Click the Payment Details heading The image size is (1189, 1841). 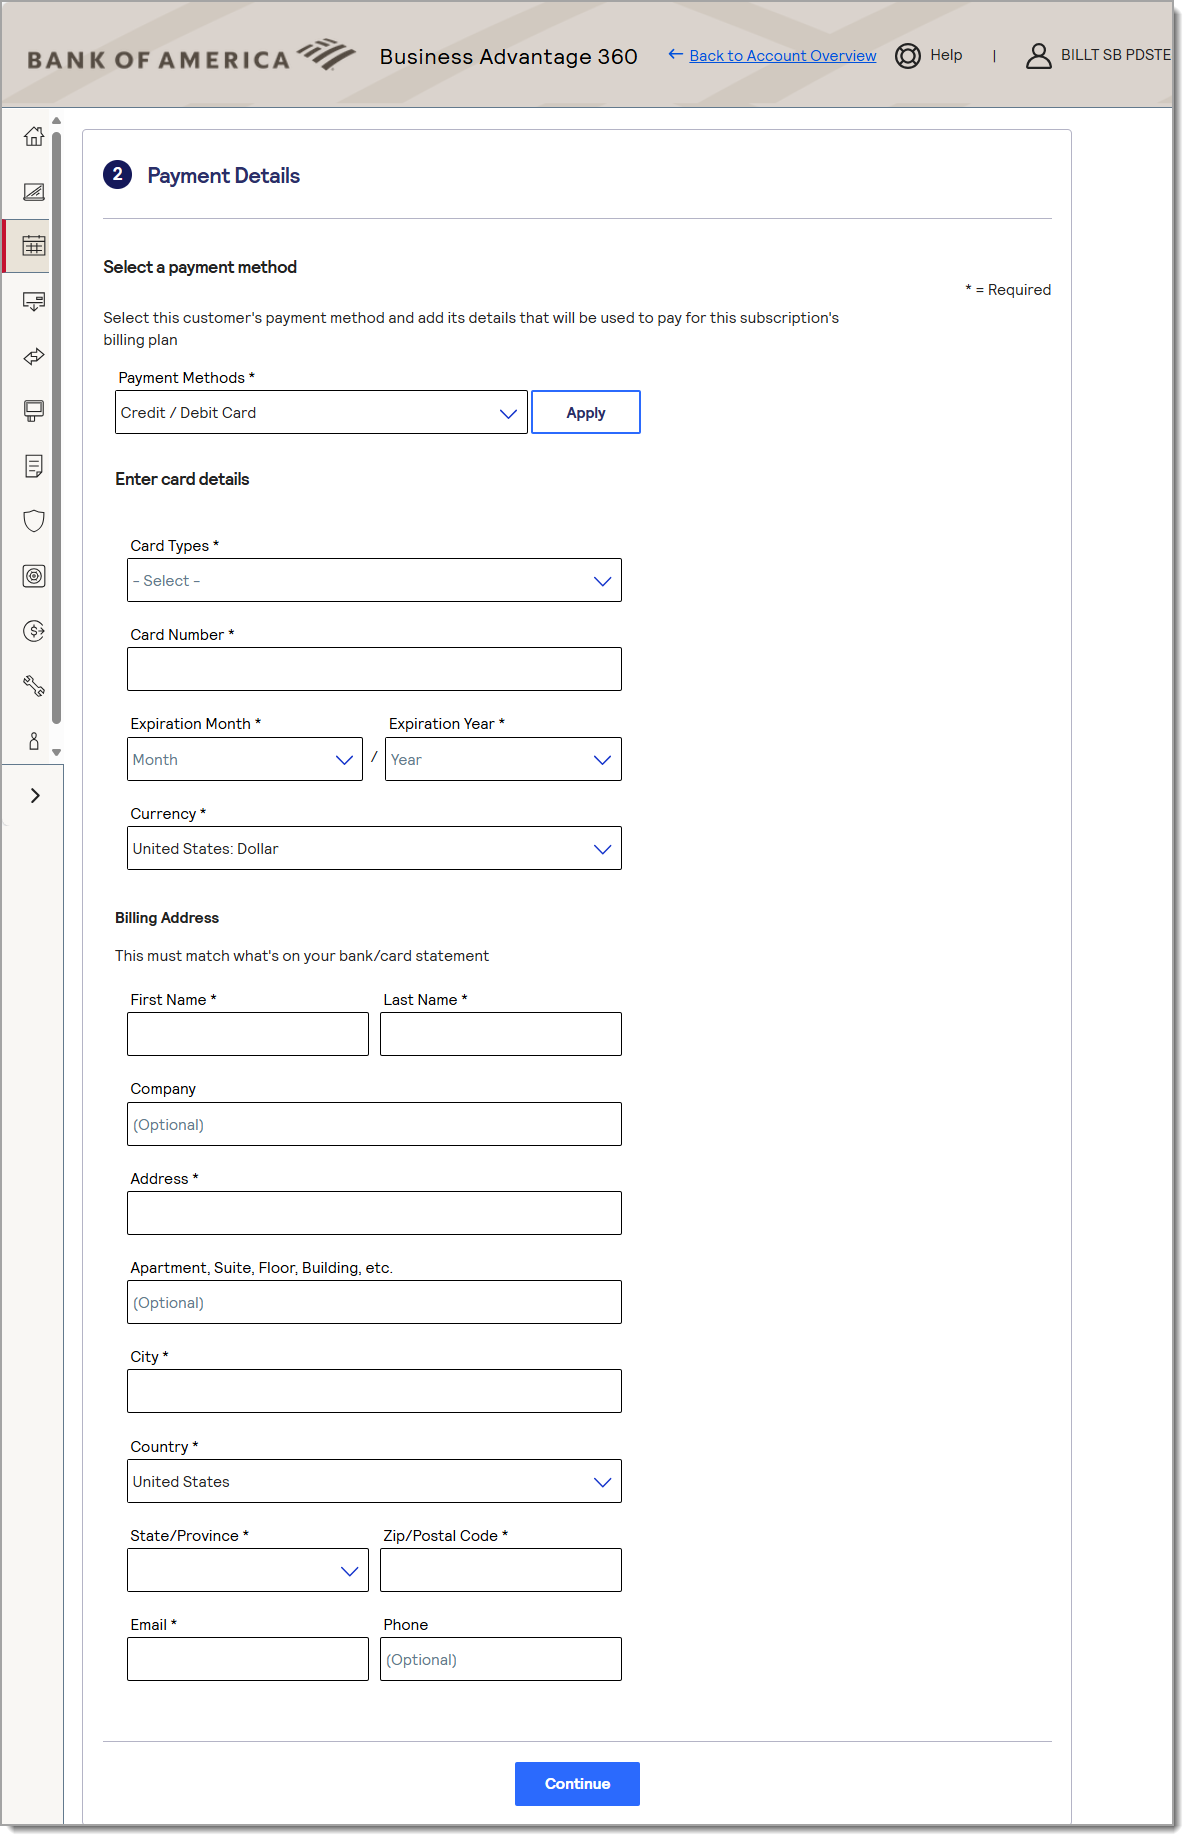pos(224,176)
